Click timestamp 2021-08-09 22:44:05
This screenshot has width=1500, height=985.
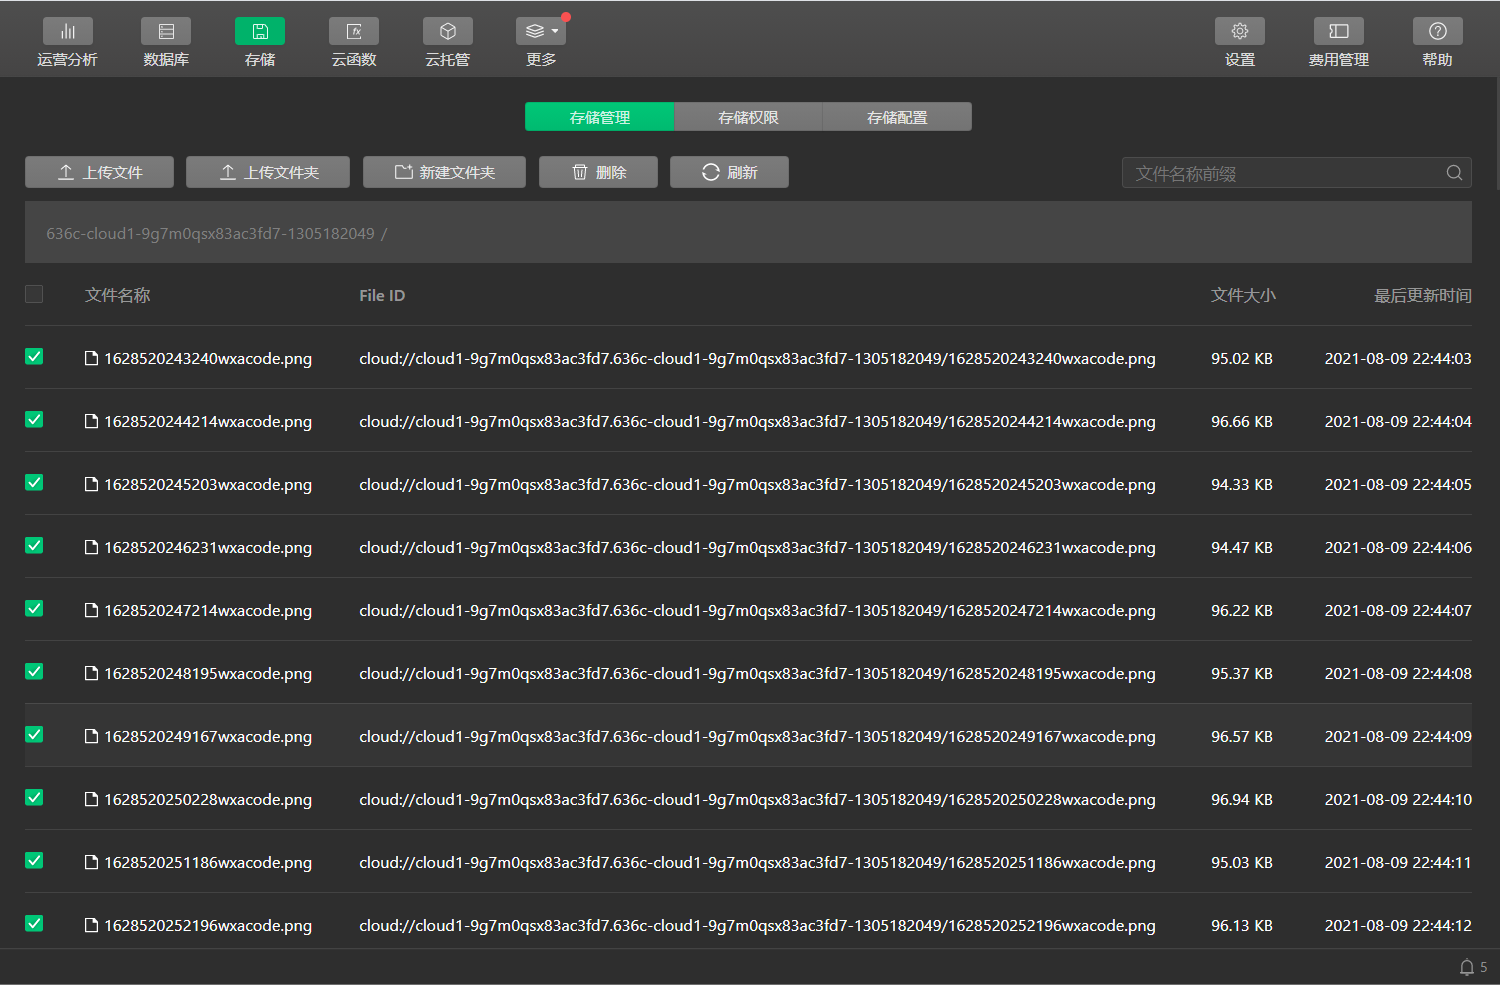(1398, 484)
